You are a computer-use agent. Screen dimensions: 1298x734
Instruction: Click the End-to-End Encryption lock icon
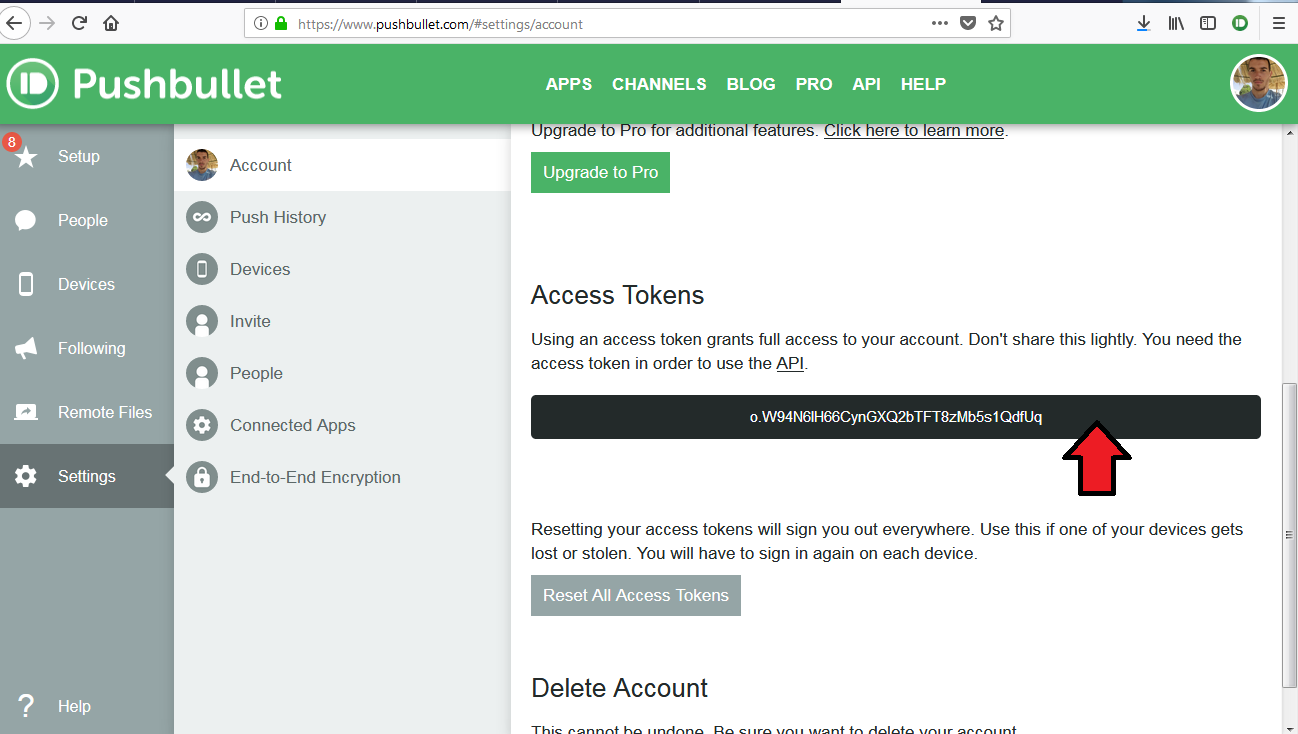pyautogui.click(x=202, y=477)
